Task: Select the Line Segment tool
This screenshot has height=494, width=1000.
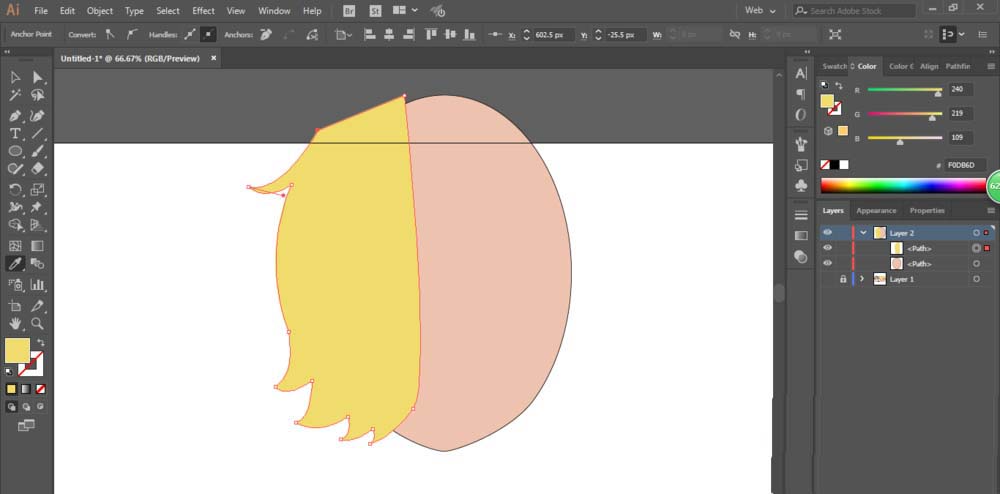Action: click(x=38, y=133)
